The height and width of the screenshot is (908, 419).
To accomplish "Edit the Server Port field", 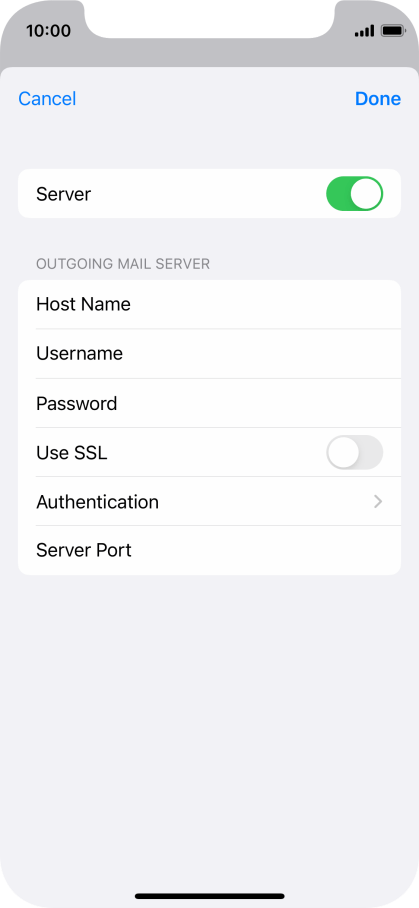I will (210, 550).
